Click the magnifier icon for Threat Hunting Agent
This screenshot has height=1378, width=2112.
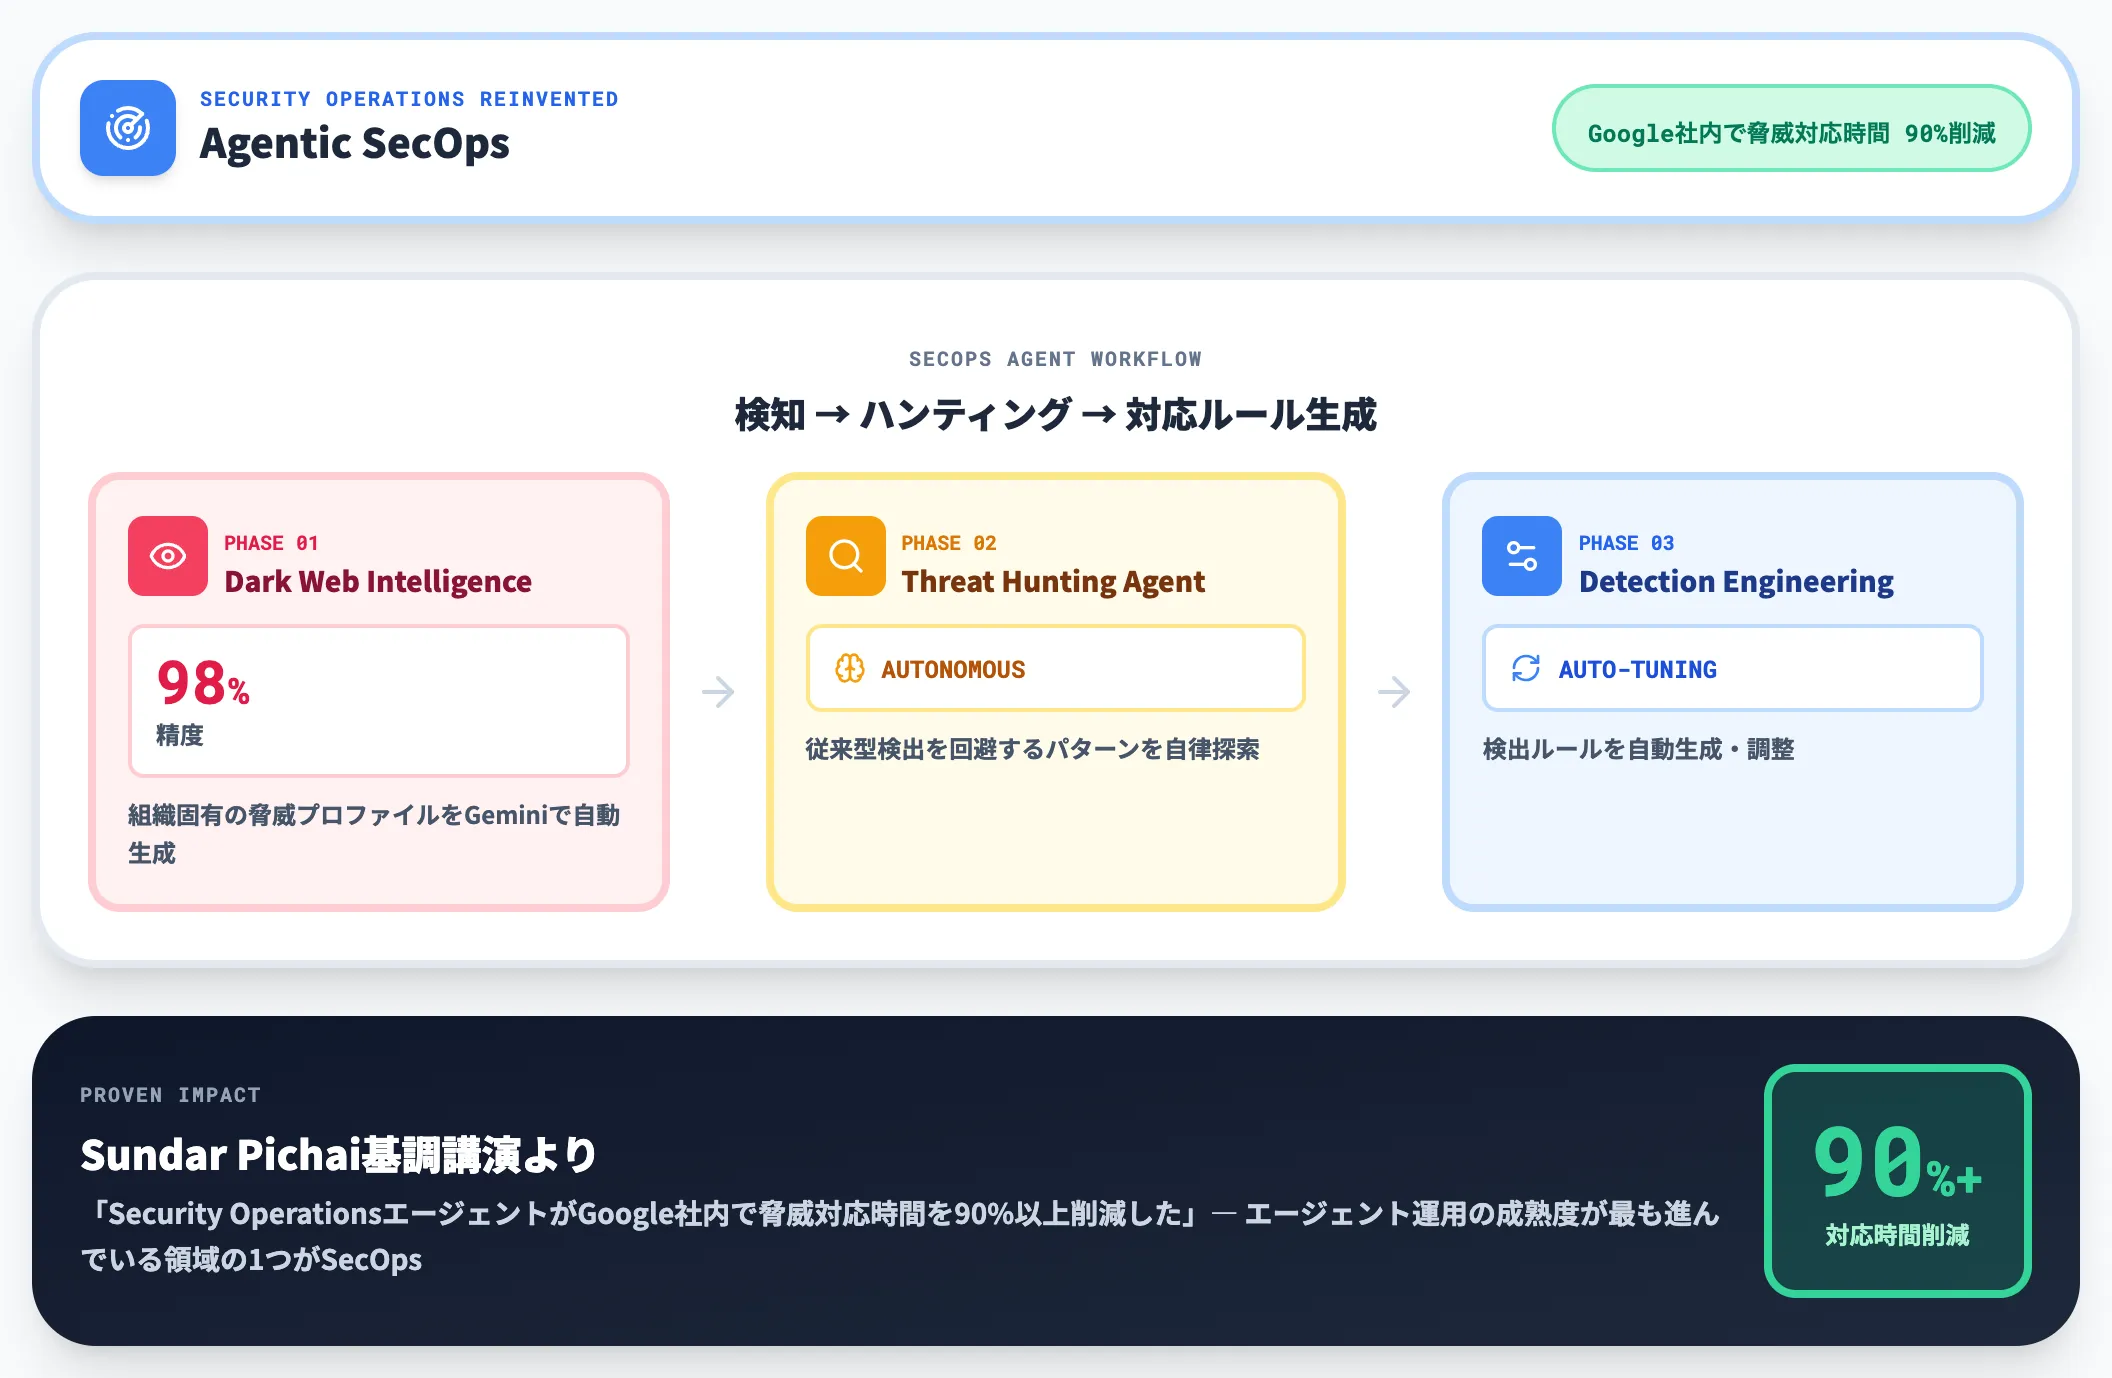pyautogui.click(x=844, y=556)
